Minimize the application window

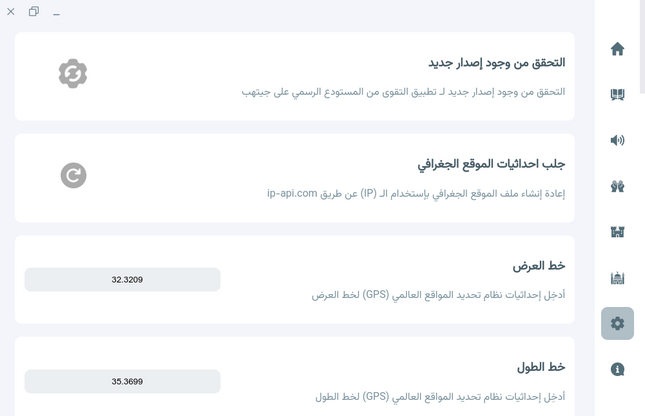pos(57,12)
